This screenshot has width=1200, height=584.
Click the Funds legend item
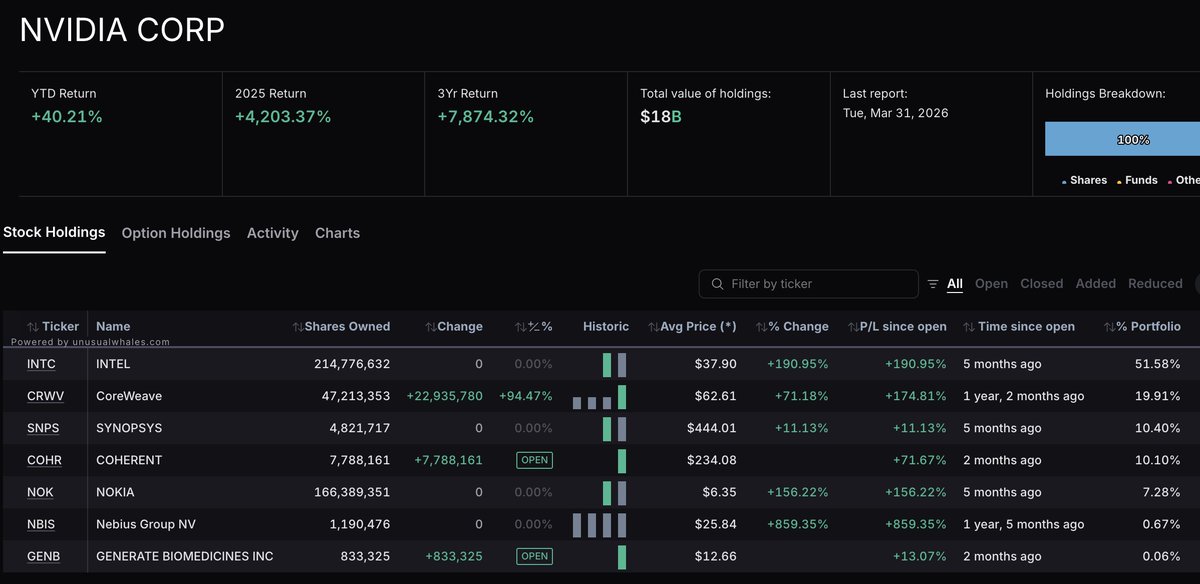pyautogui.click(x=1140, y=181)
